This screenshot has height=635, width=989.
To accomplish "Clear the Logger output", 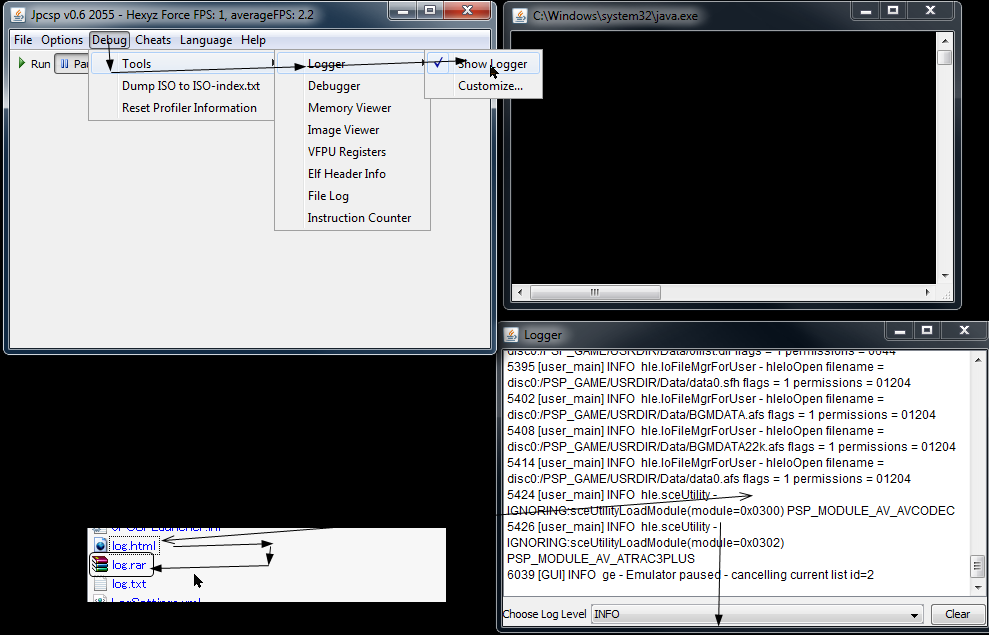I will click(x=957, y=614).
